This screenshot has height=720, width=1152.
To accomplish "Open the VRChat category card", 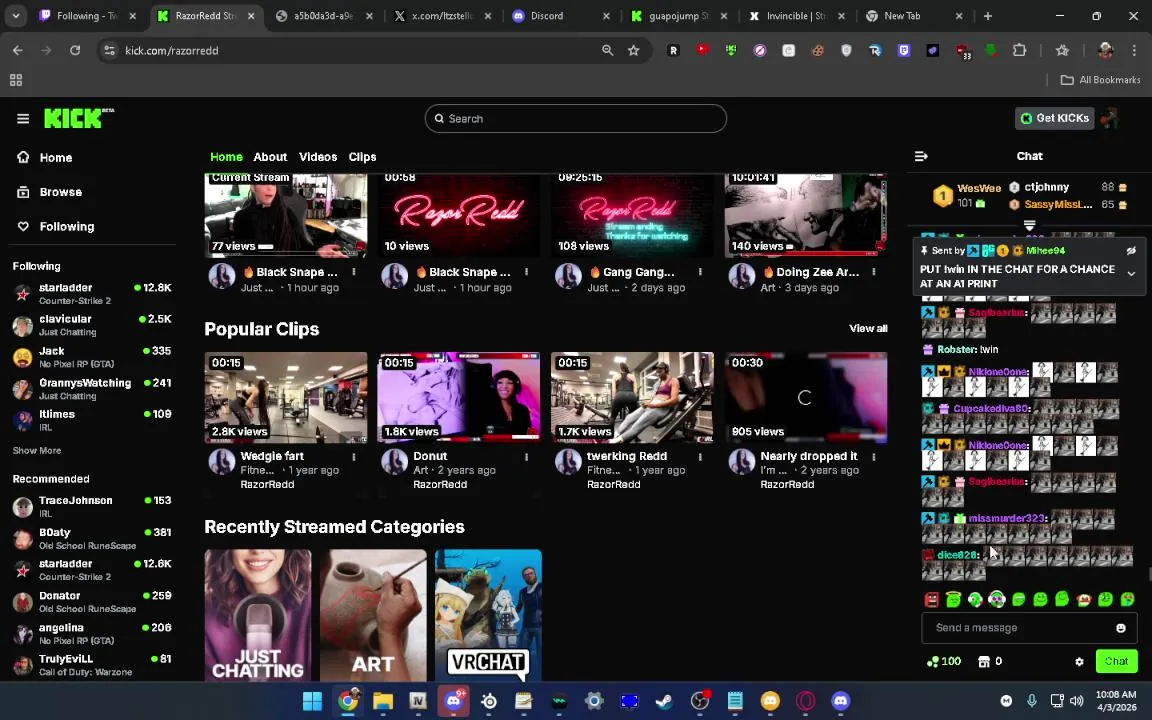I will tap(489, 616).
